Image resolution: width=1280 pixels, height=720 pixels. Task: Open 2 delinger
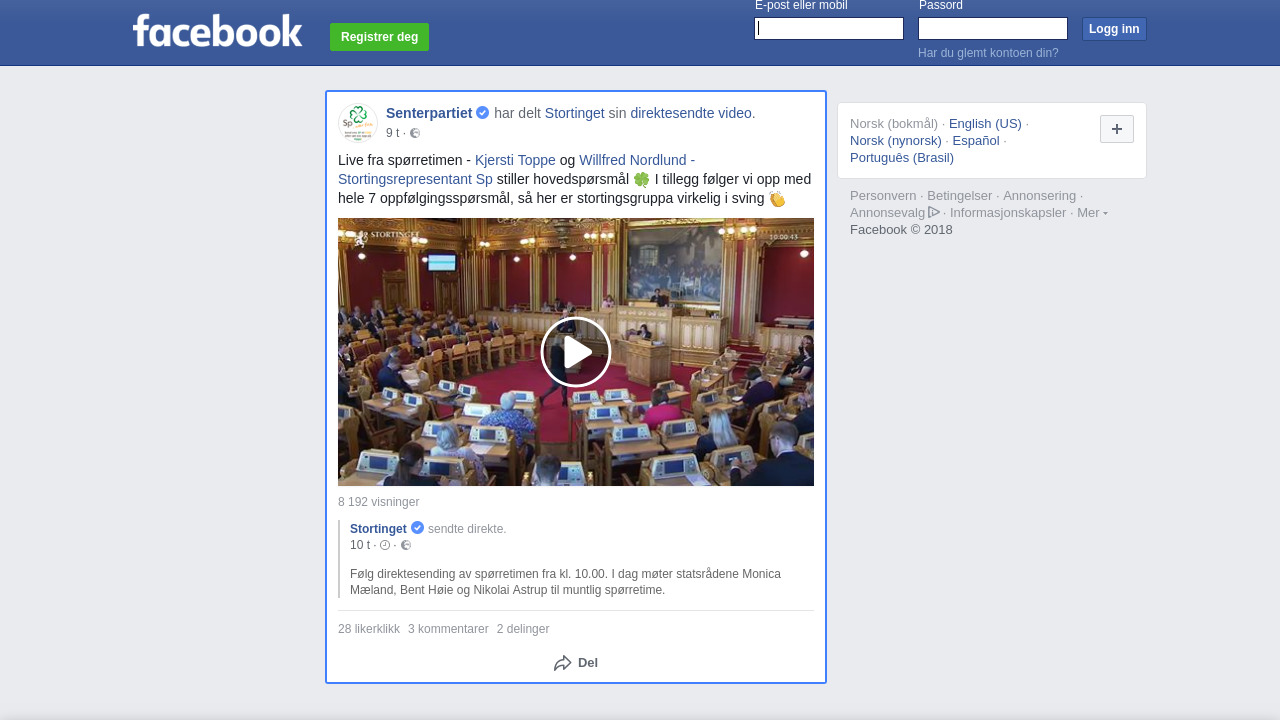click(523, 629)
